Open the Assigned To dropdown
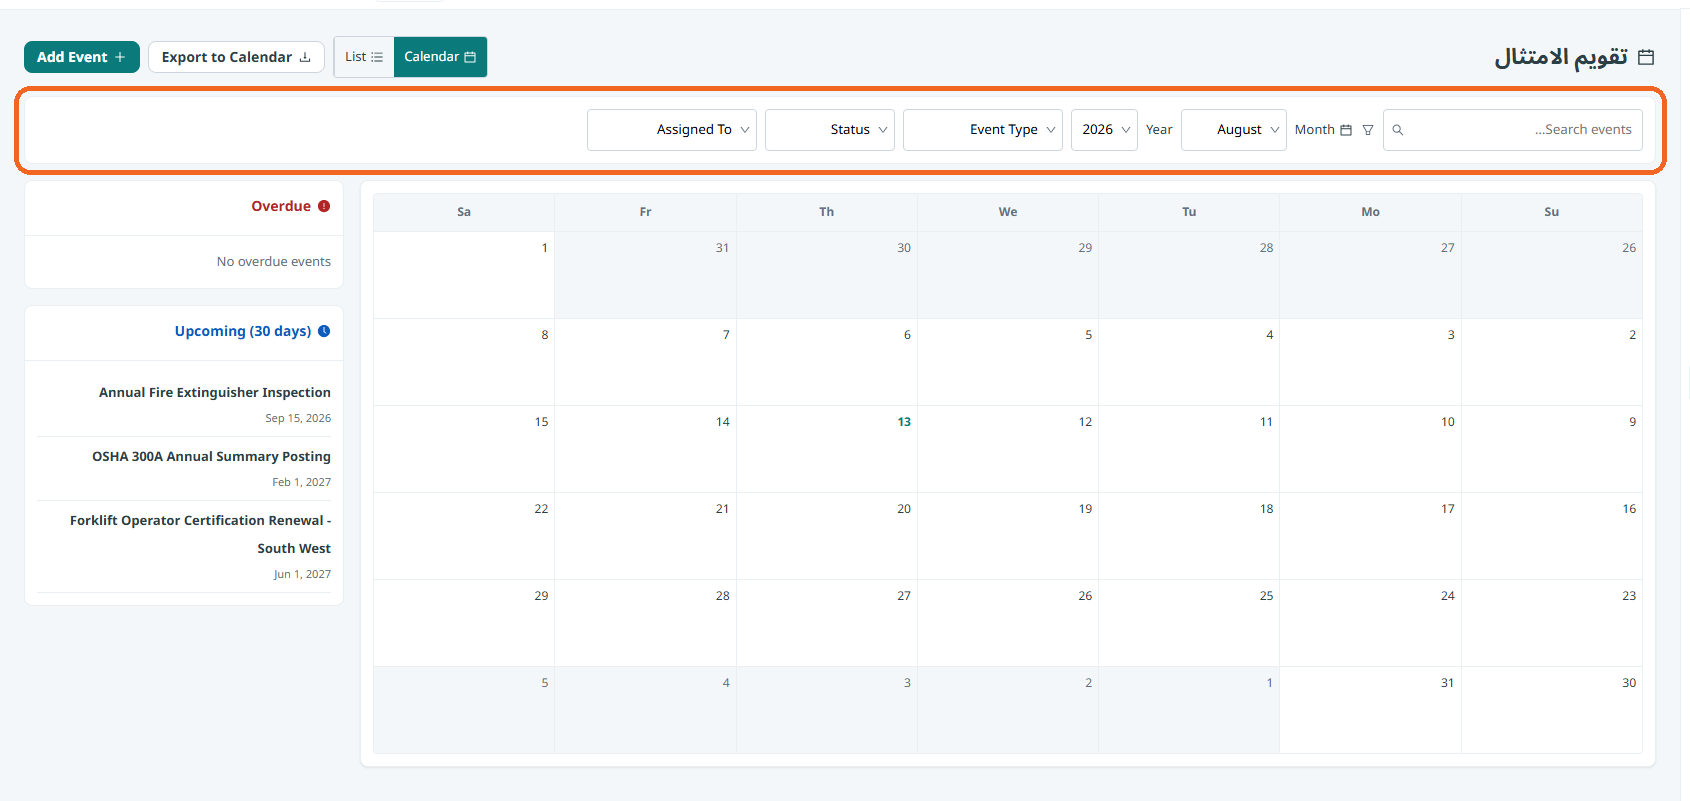Screen dimensions: 1690x801 click(672, 130)
